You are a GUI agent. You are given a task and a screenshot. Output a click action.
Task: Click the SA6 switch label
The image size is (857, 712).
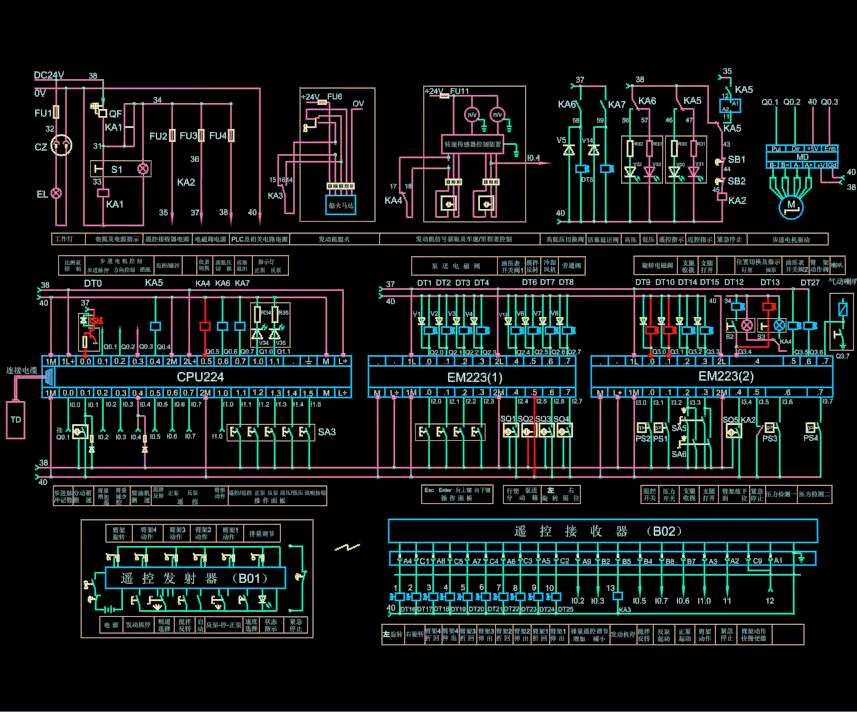[x=679, y=454]
